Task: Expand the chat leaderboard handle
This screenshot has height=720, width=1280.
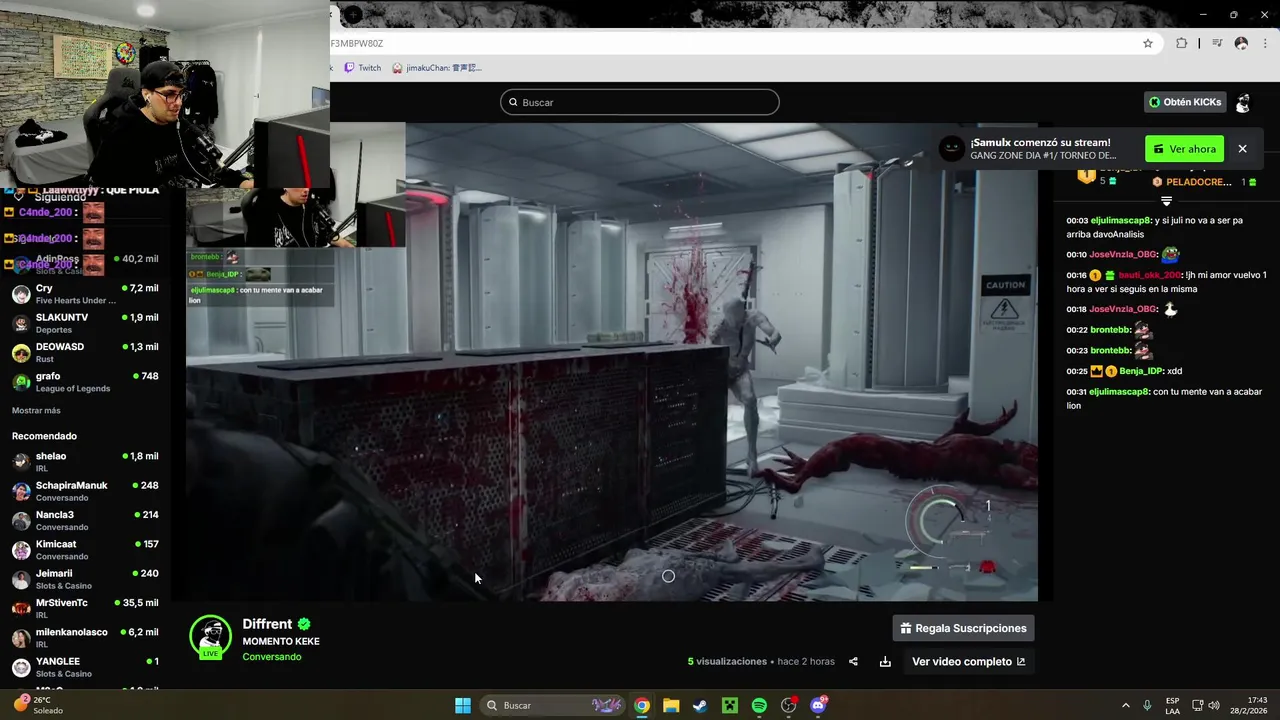Action: click(1166, 201)
